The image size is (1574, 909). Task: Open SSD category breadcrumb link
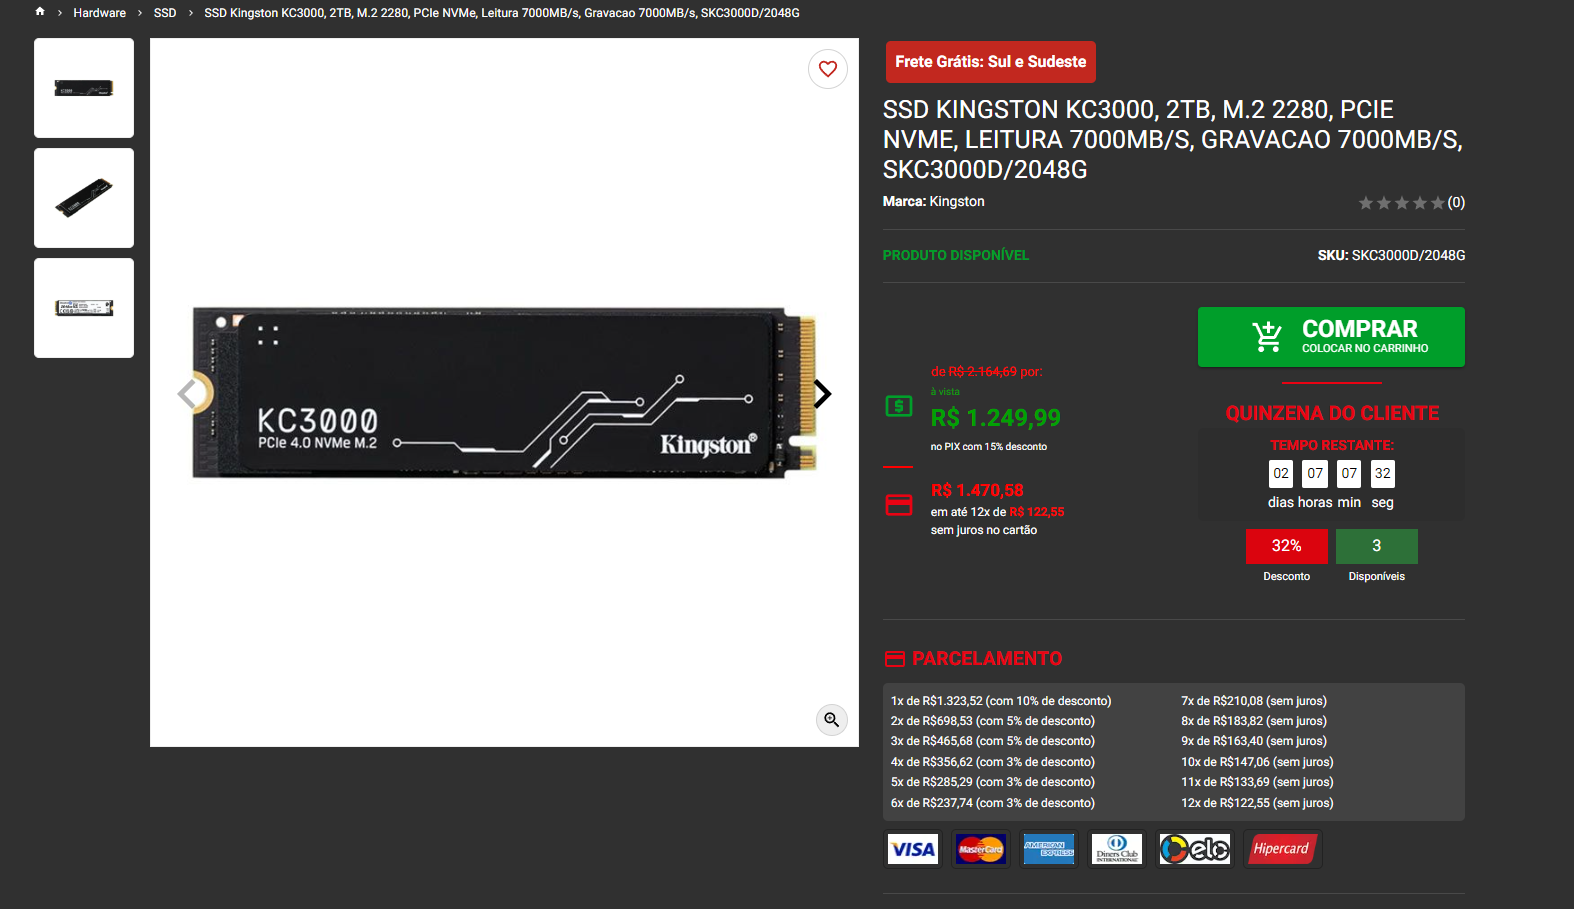click(165, 13)
